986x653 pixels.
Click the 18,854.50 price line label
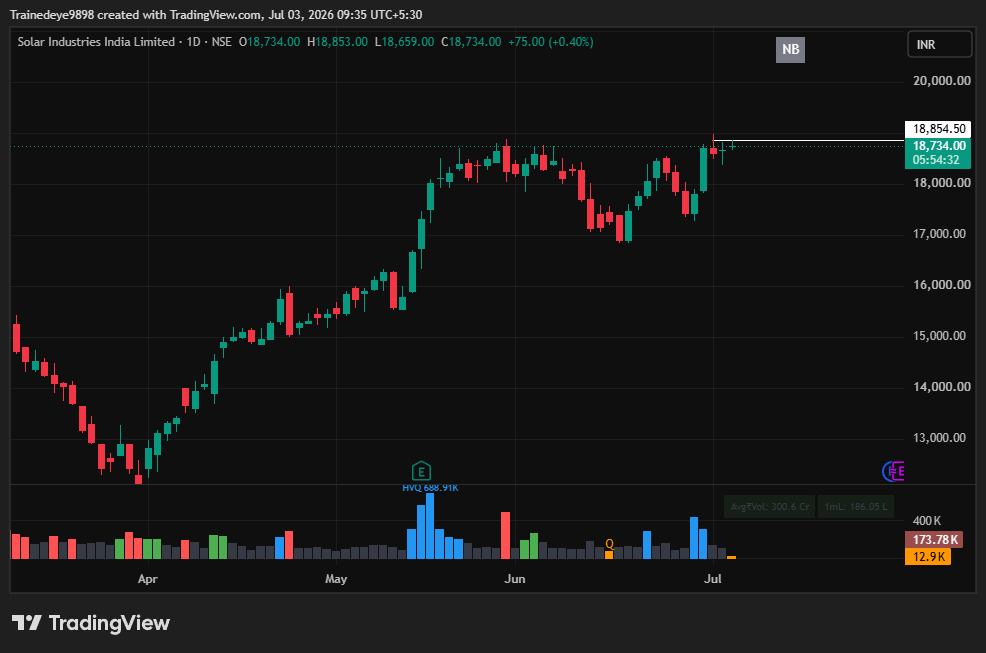point(938,129)
